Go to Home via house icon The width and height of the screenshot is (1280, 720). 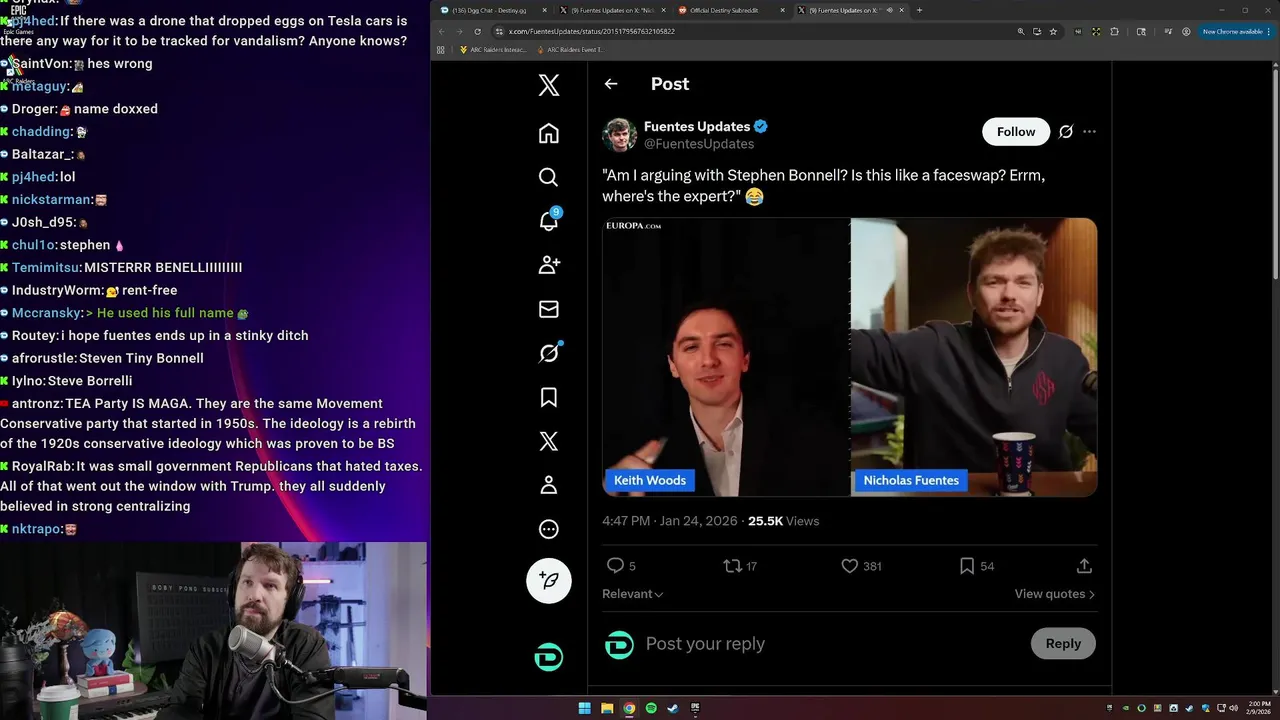point(549,133)
